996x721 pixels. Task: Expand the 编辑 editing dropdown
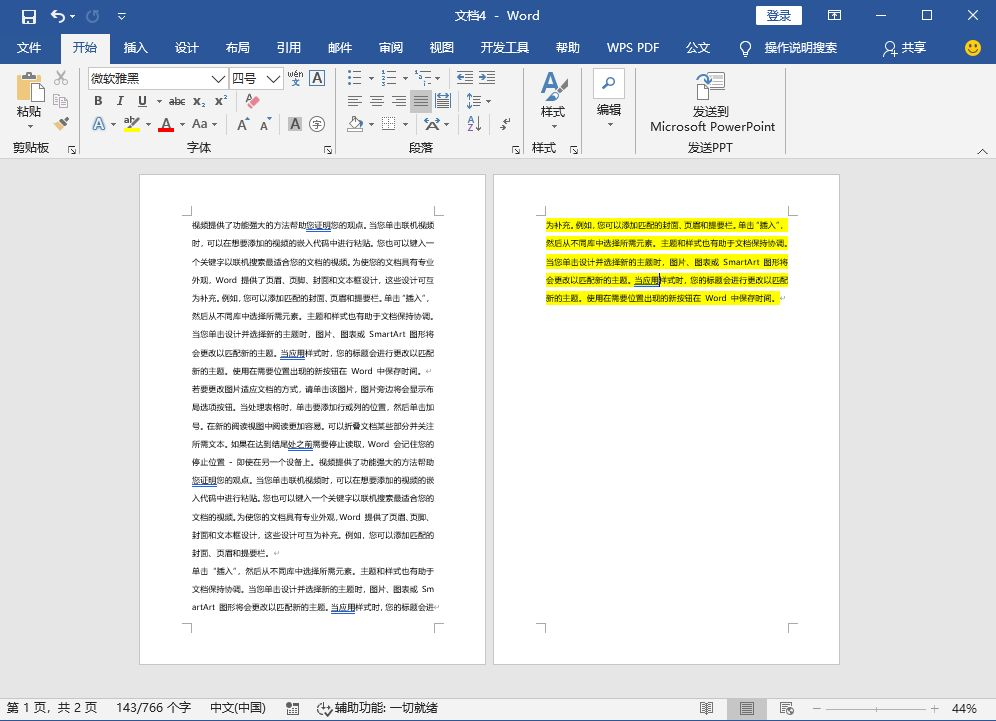tap(609, 101)
